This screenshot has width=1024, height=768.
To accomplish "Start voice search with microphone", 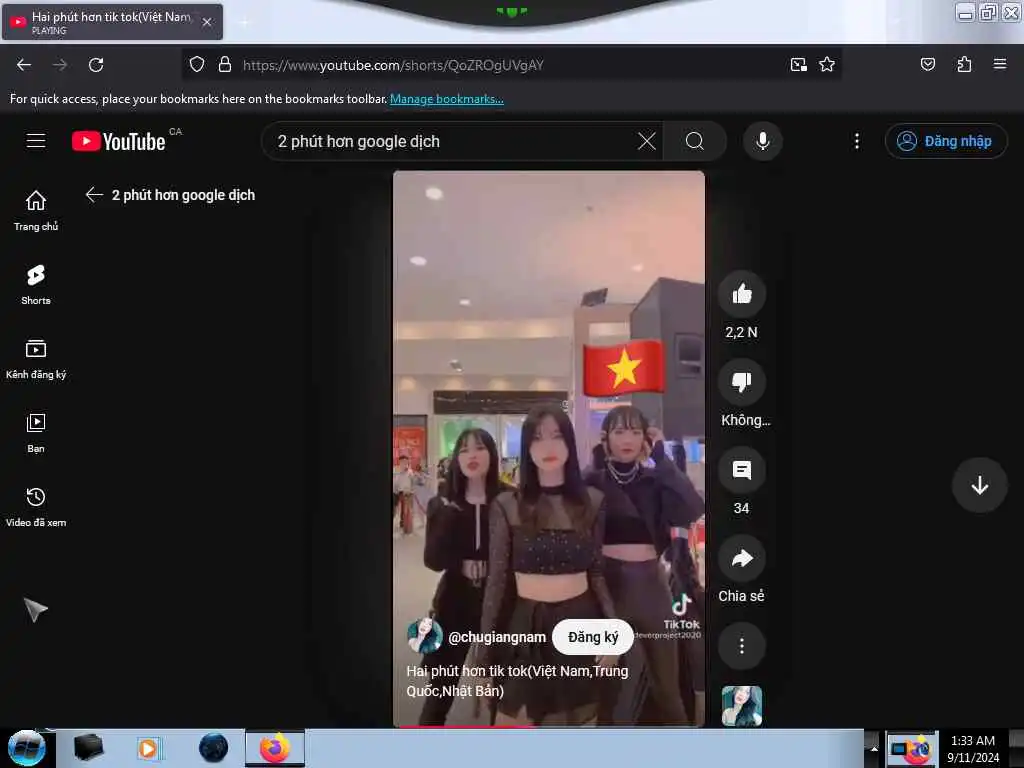I will (763, 141).
